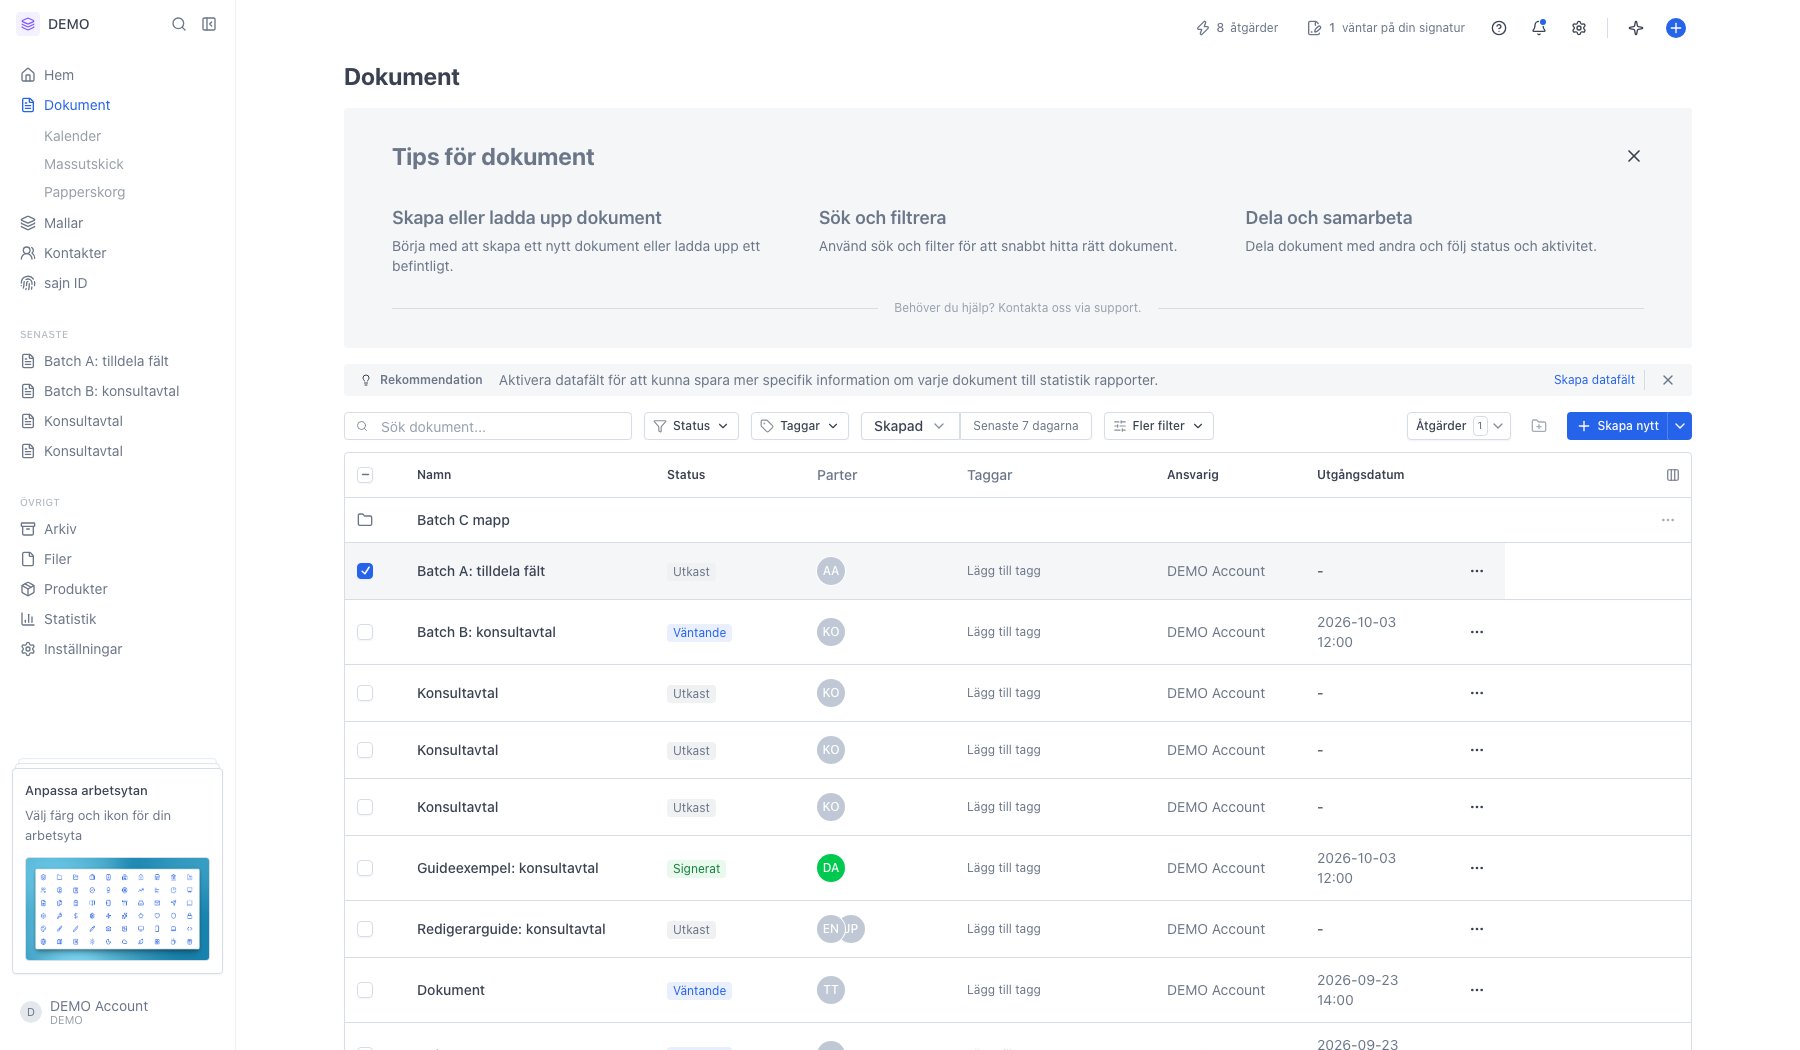Check the Dokument row checkbox

365,990
